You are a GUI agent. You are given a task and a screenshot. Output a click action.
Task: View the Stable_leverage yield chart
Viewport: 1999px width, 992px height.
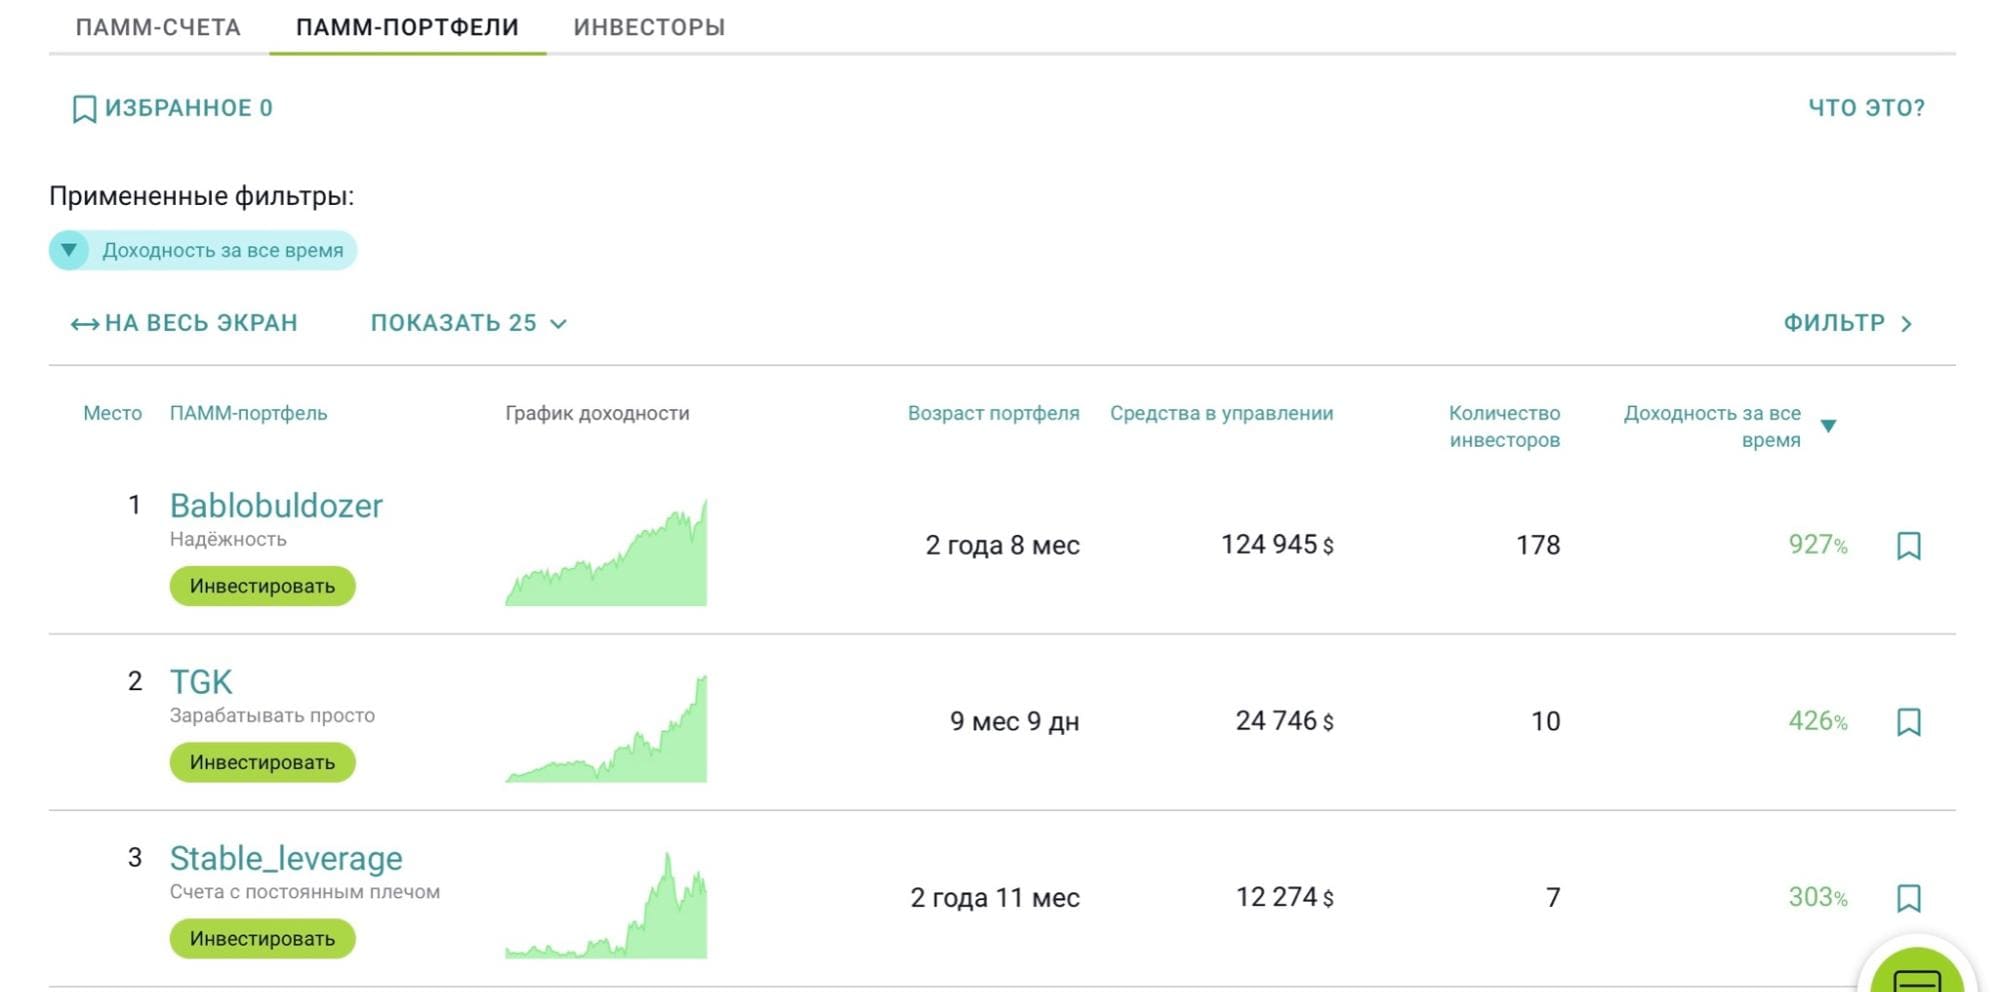pyautogui.click(x=606, y=904)
